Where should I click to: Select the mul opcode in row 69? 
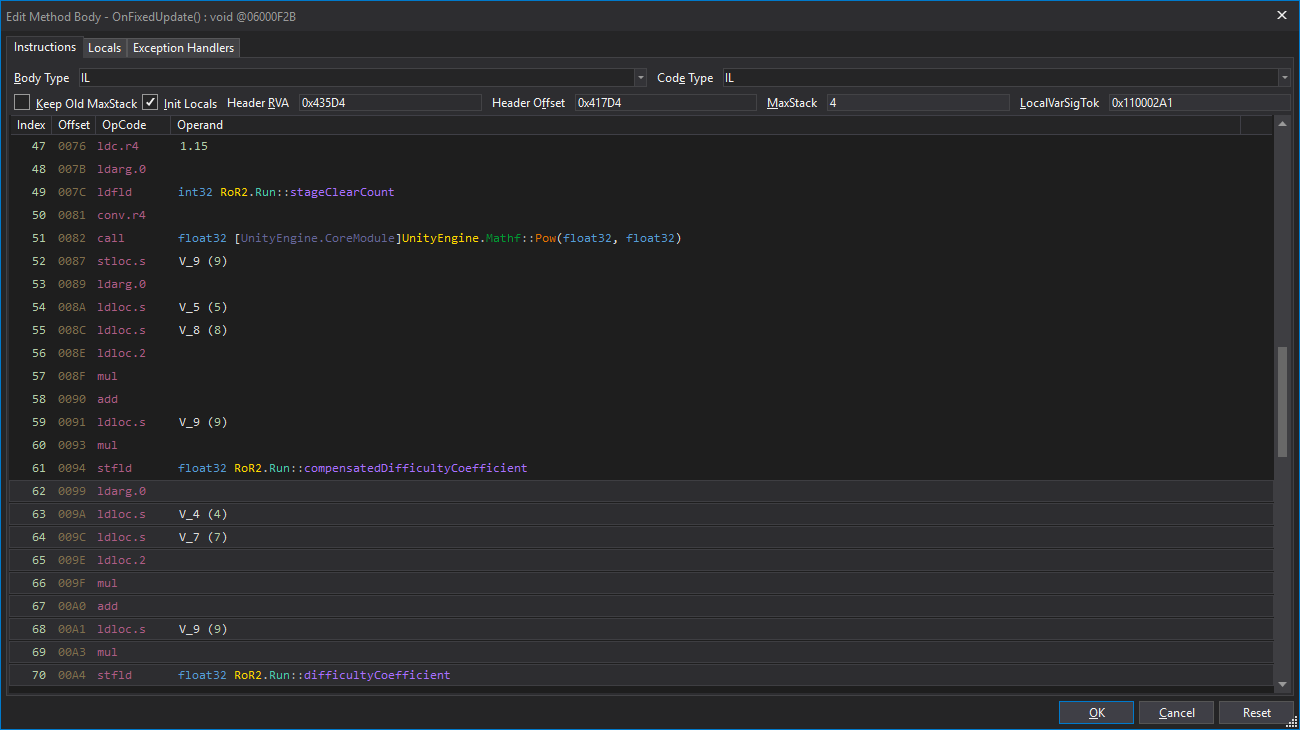107,652
